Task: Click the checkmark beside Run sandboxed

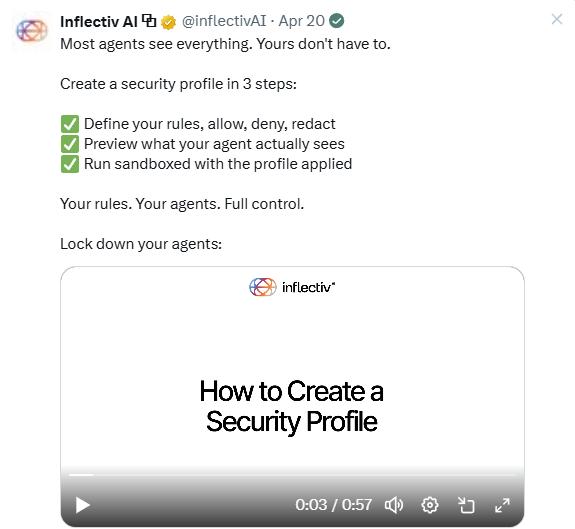Action: pyautogui.click(x=70, y=164)
